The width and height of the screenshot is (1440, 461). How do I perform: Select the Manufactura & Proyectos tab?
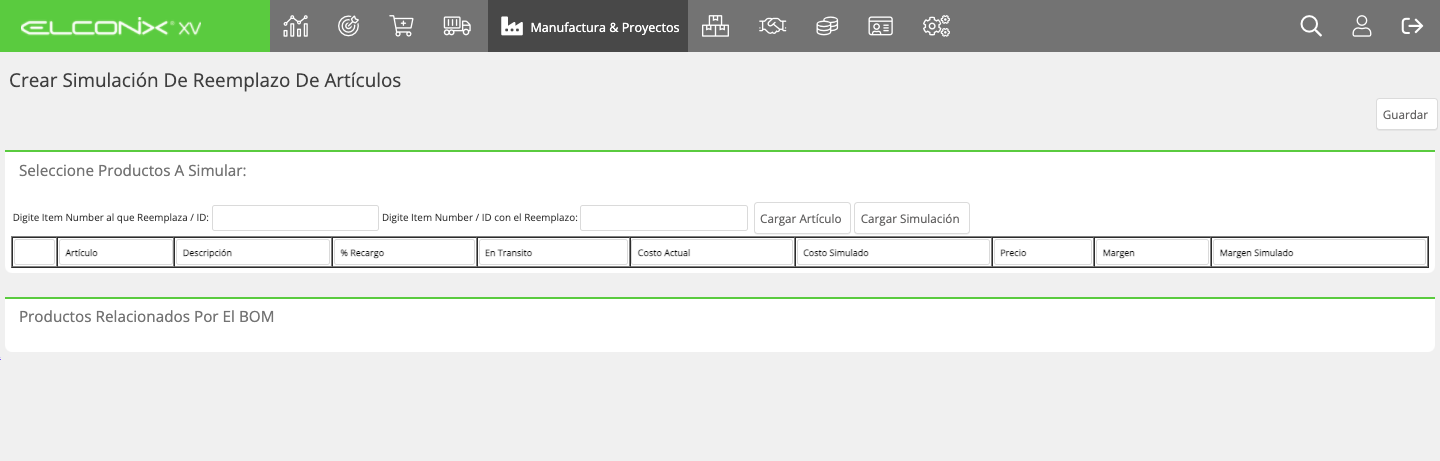[x=588, y=26]
